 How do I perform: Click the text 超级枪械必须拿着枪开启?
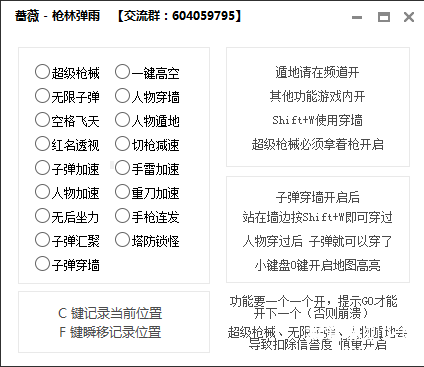pos(317,144)
